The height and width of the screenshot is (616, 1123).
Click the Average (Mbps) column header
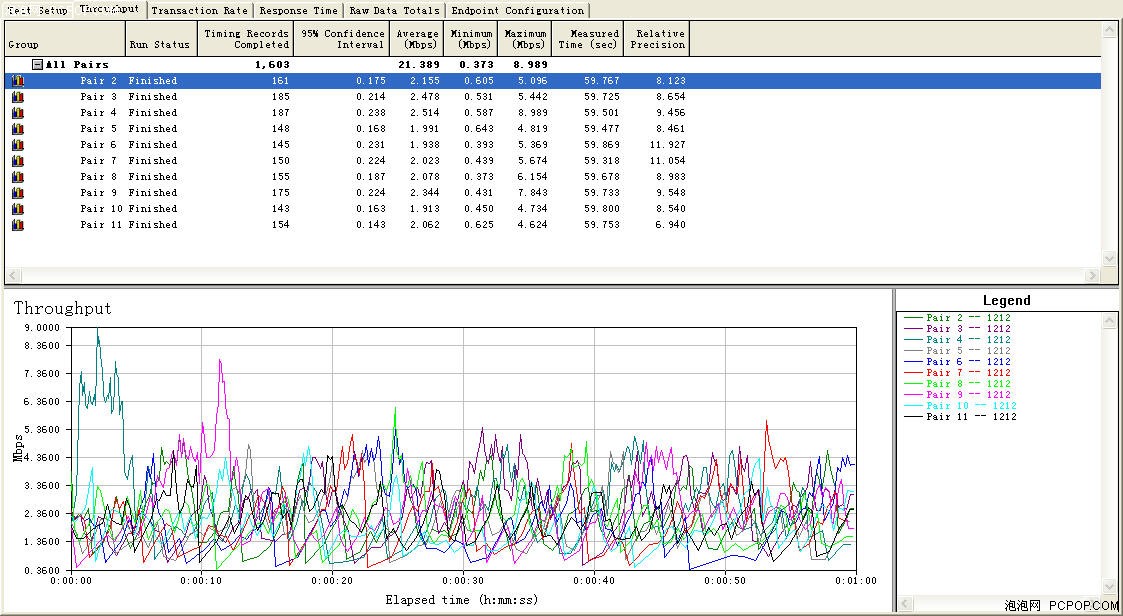click(417, 39)
